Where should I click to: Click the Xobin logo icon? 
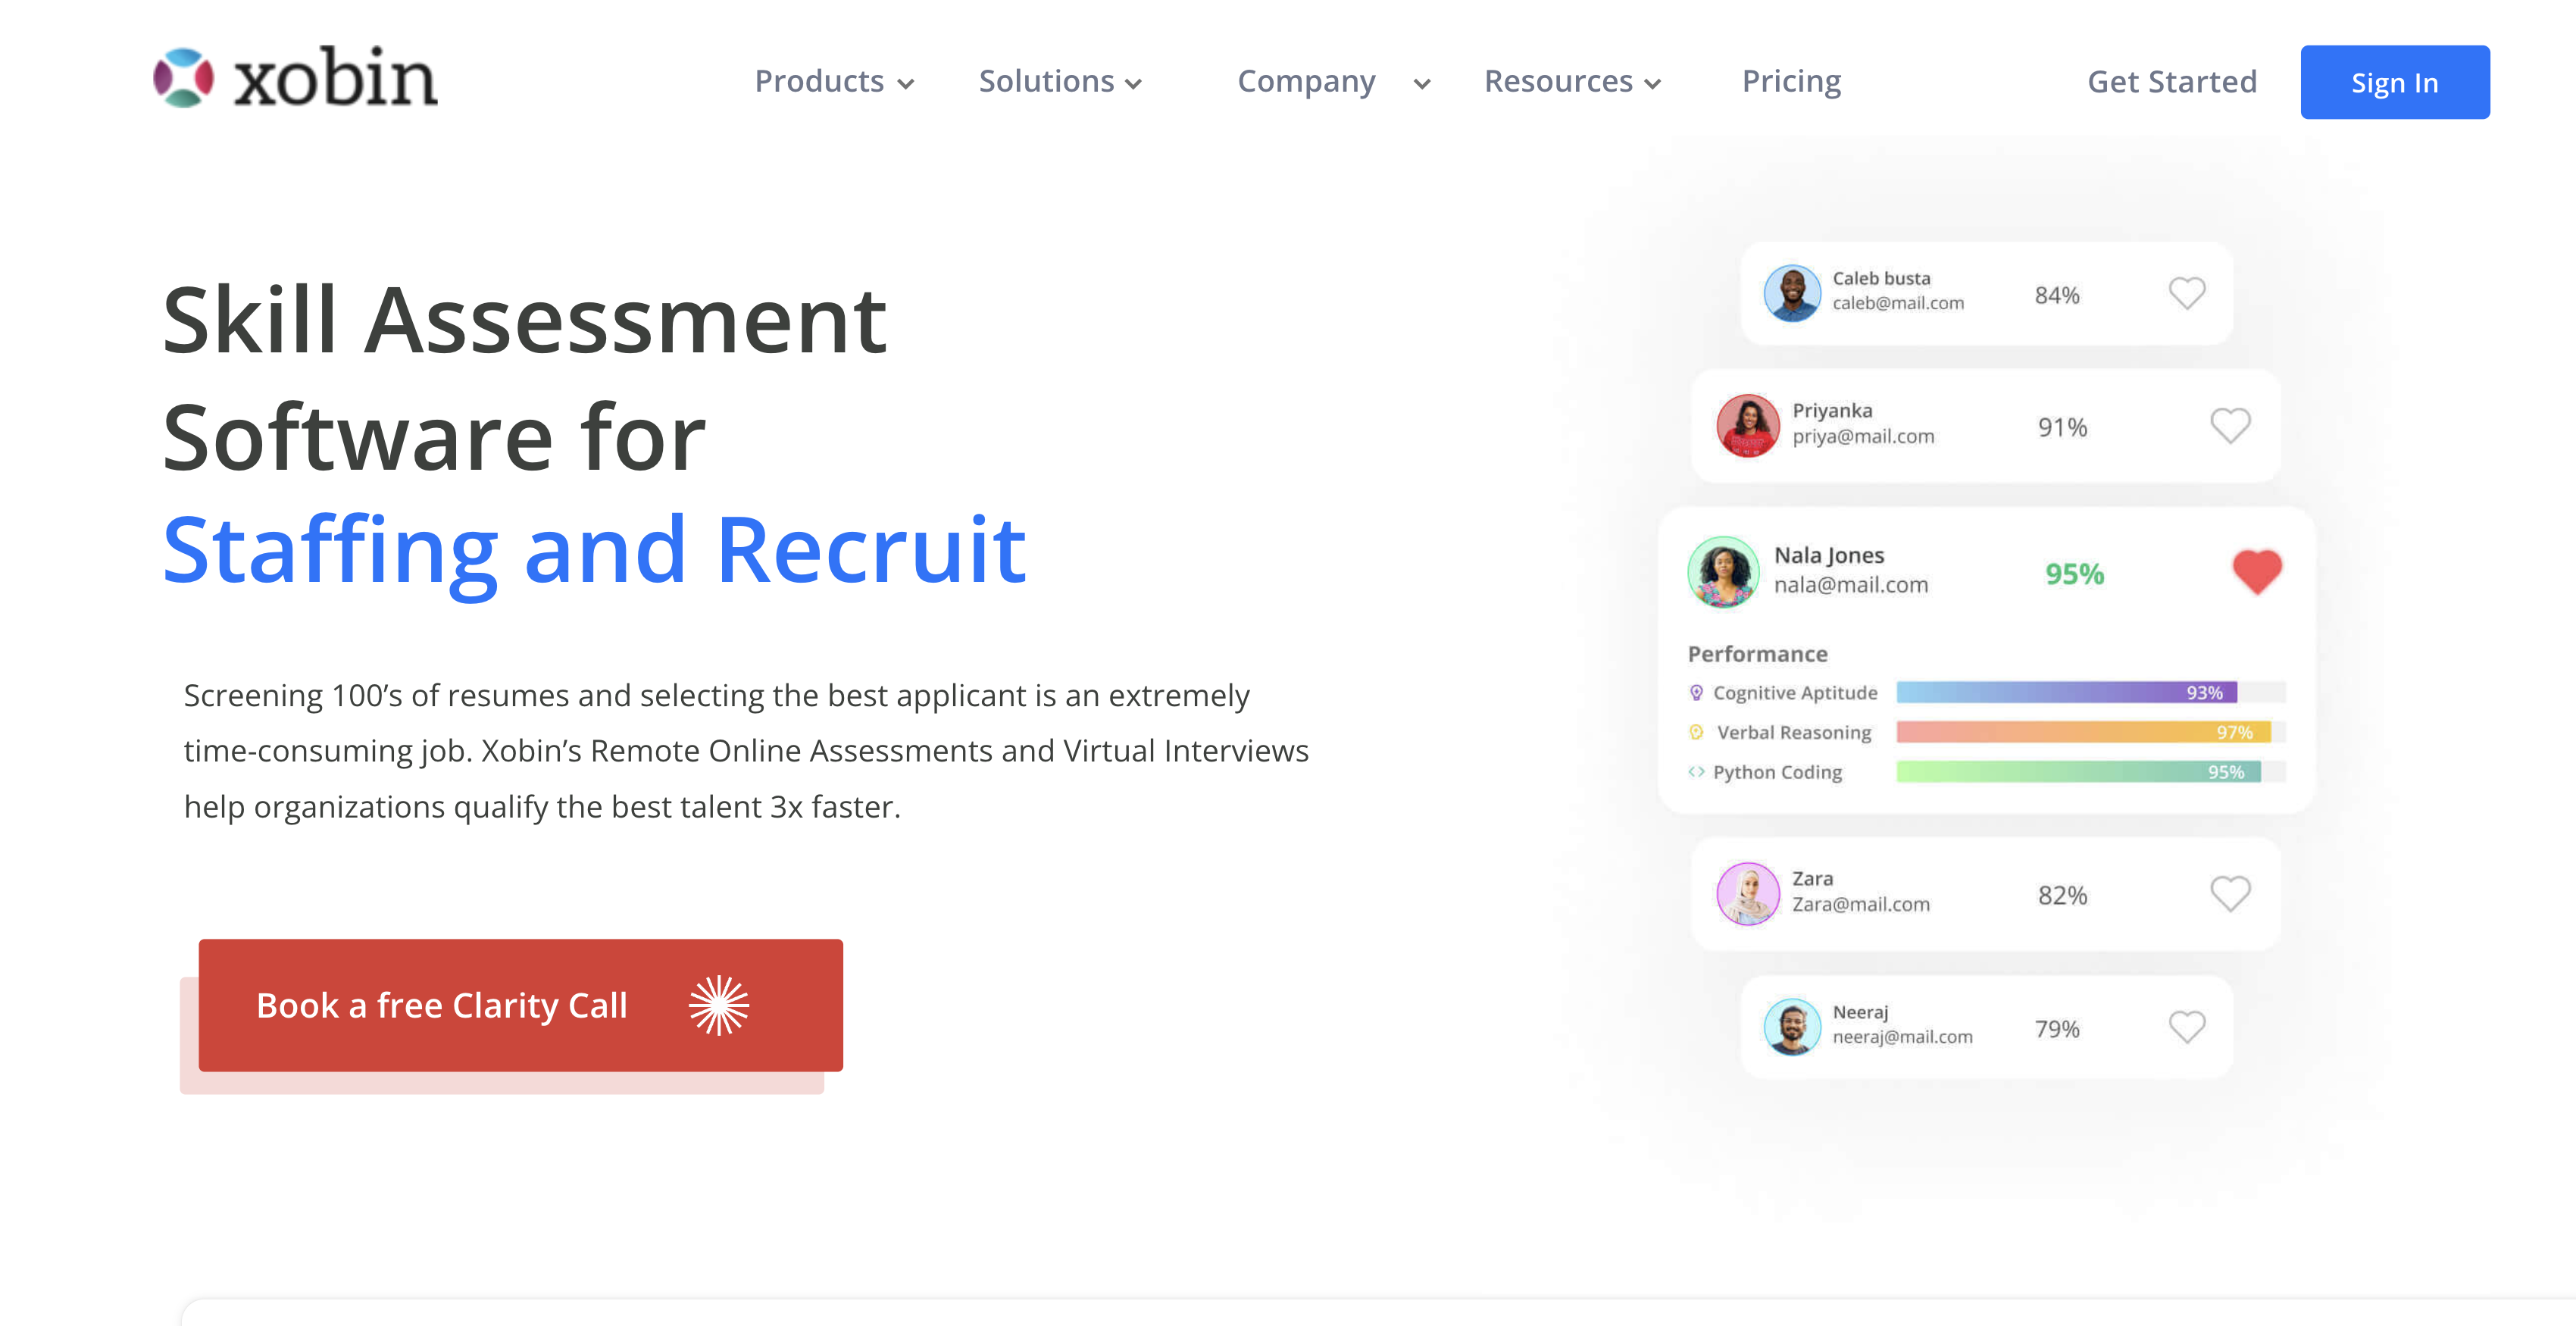(x=181, y=78)
